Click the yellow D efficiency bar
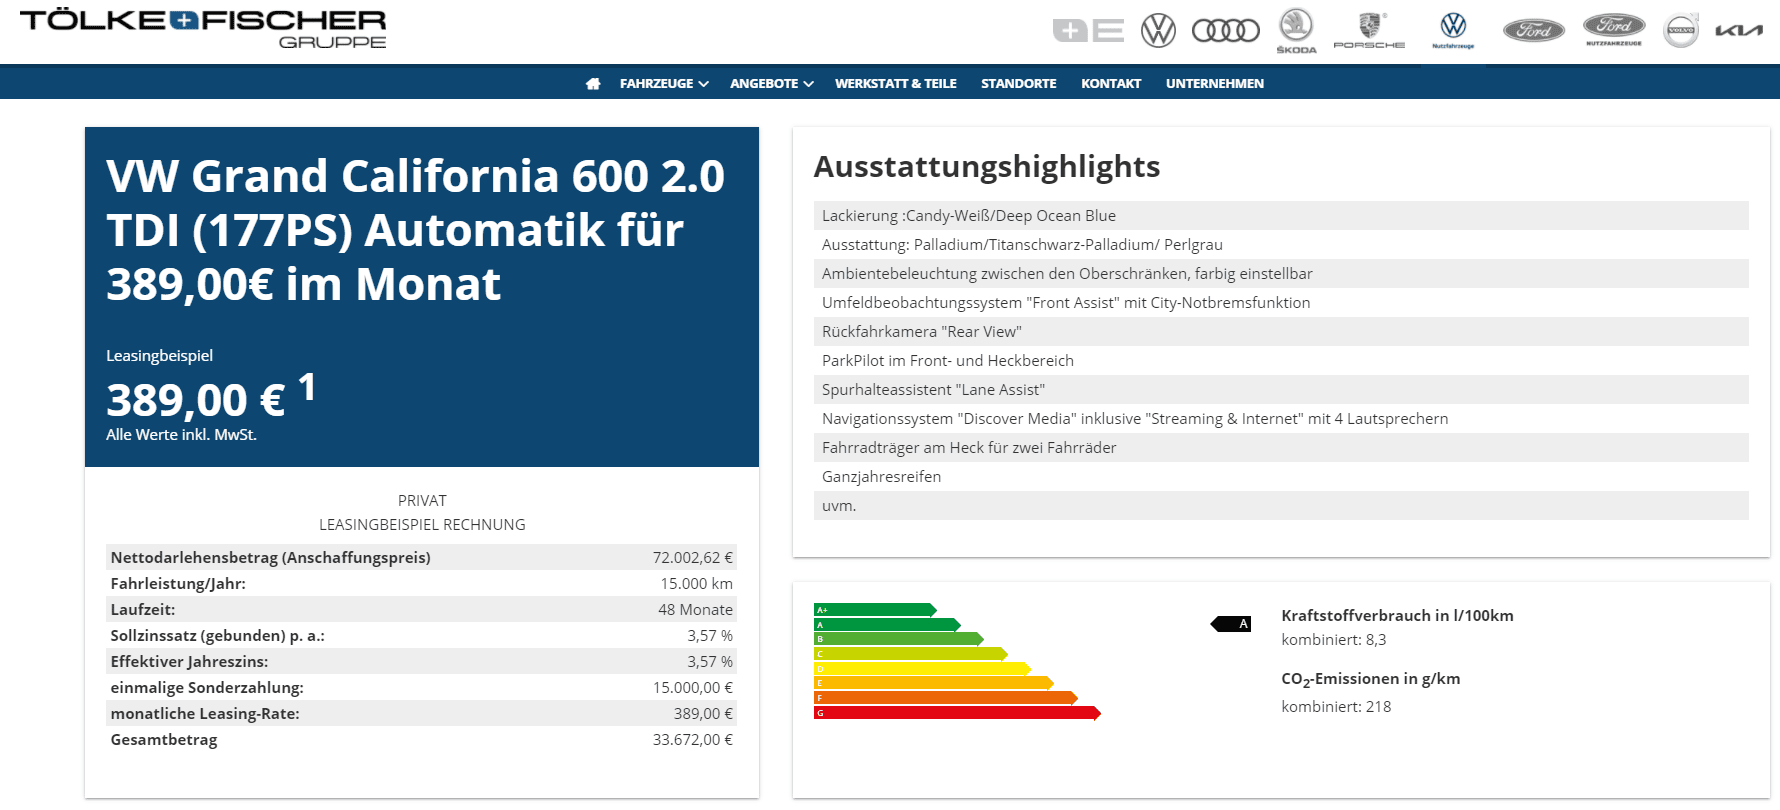Viewport: 1780px width, 810px height. (x=922, y=669)
